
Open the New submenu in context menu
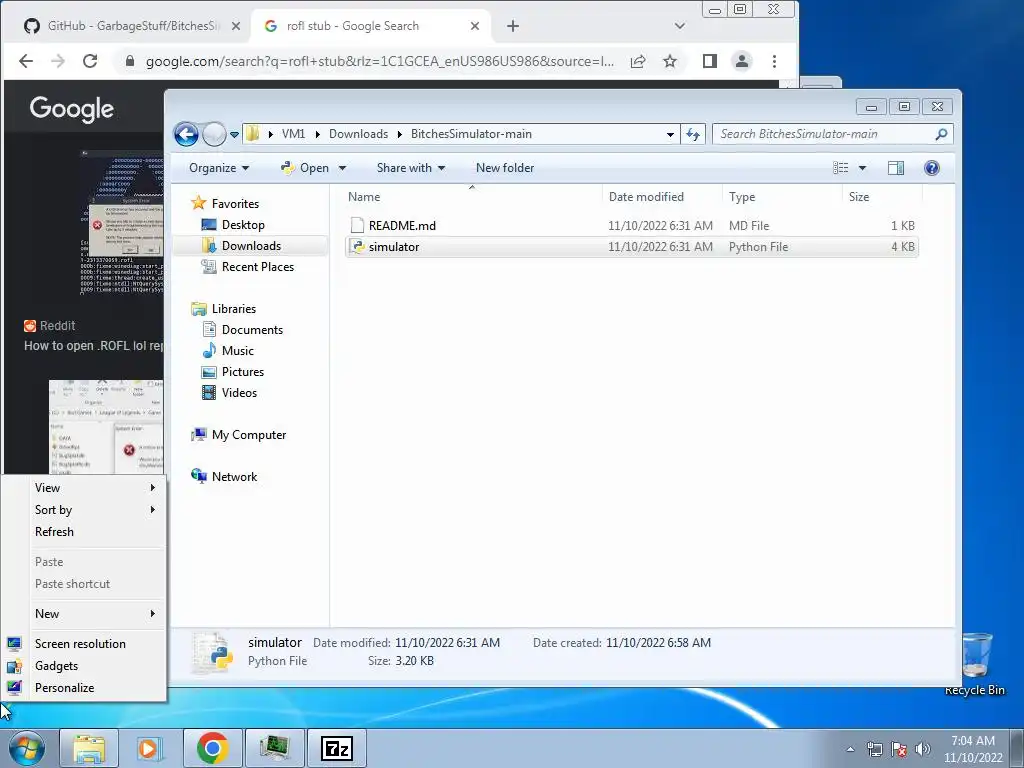pos(84,614)
